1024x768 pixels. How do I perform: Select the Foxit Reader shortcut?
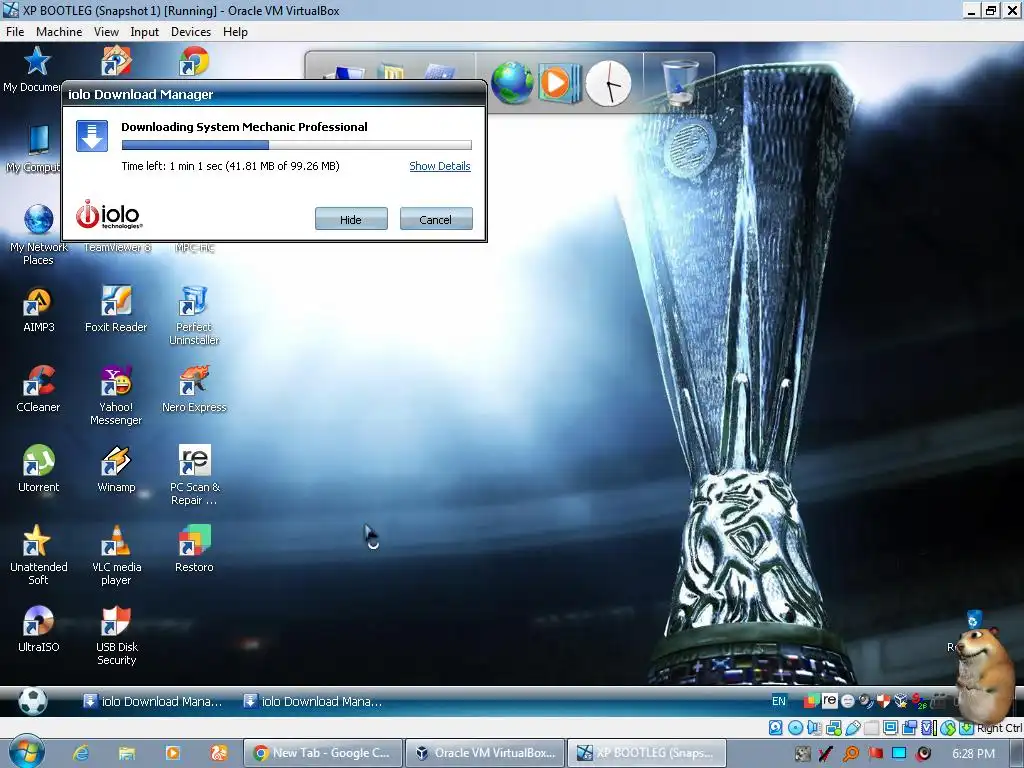[x=116, y=301]
